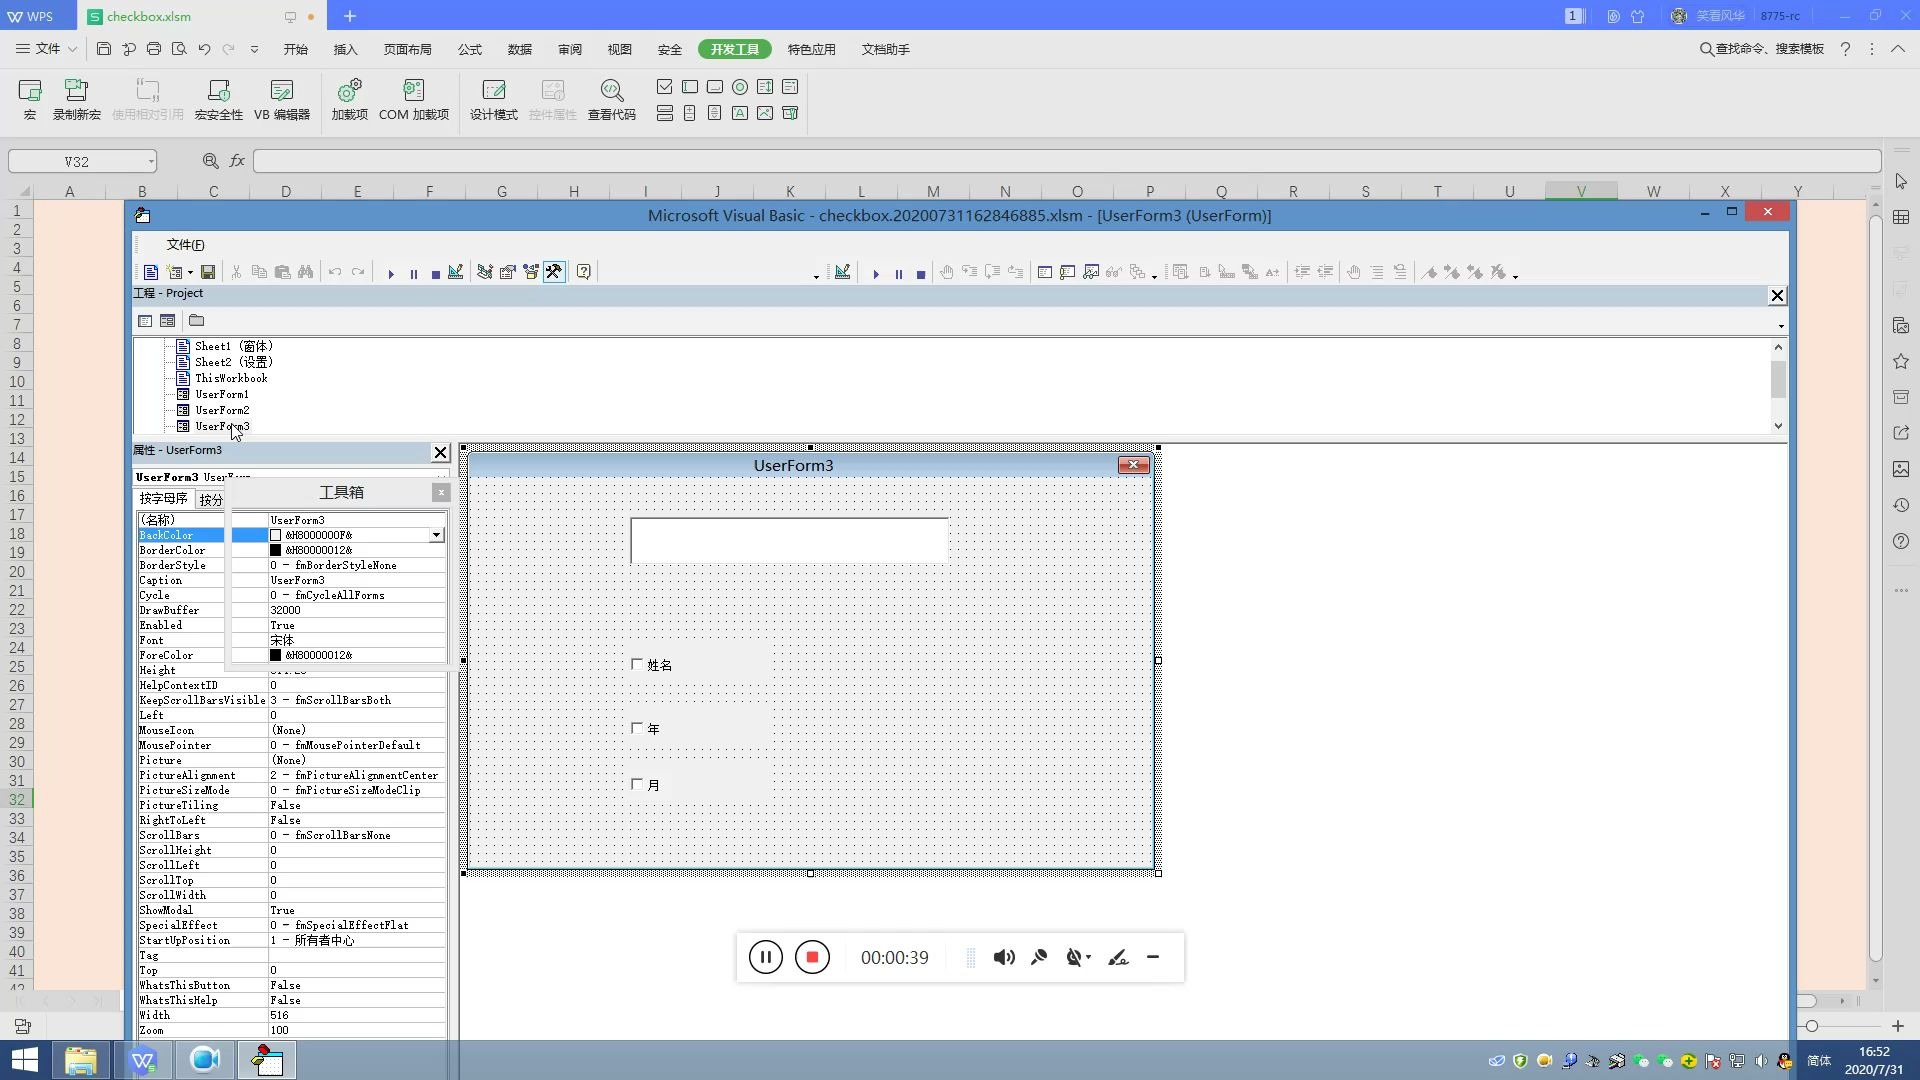Toggle folders in the Project panel
This screenshot has width=1920, height=1080.
pos(197,321)
